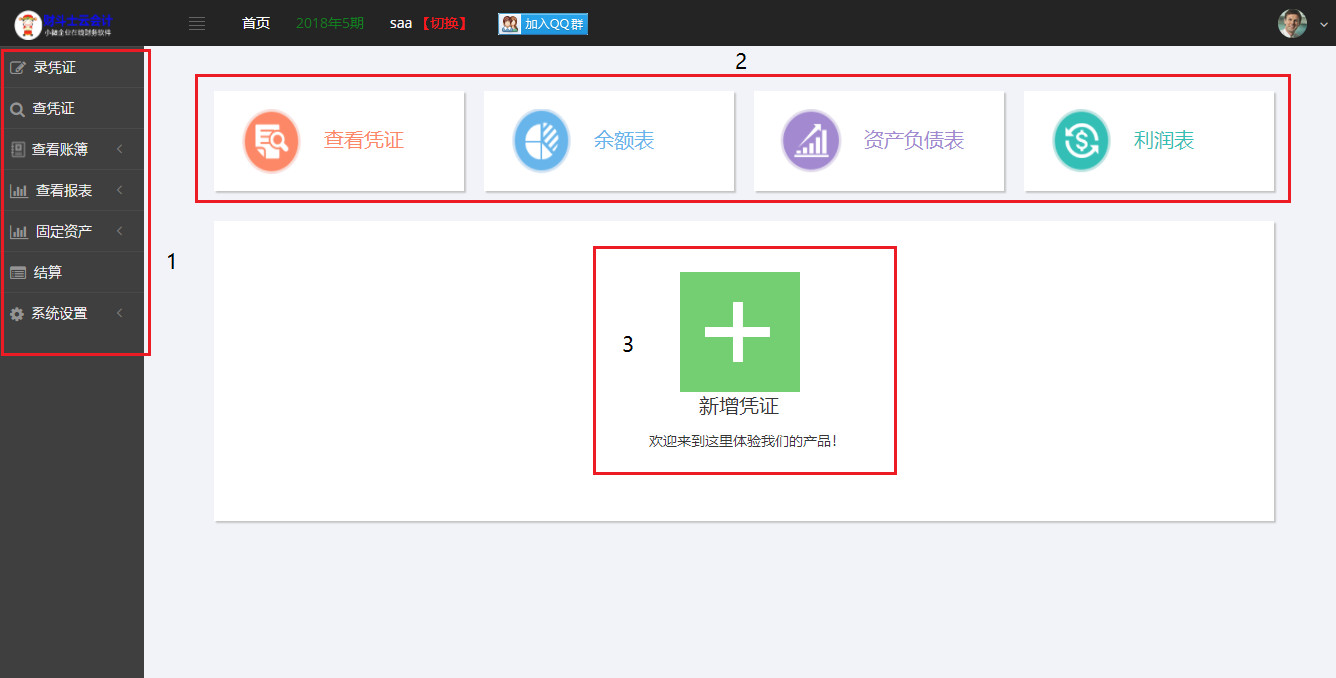Click the teal dollar 利润表 icon
Viewport: 1336px width, 678px height.
(x=1081, y=141)
